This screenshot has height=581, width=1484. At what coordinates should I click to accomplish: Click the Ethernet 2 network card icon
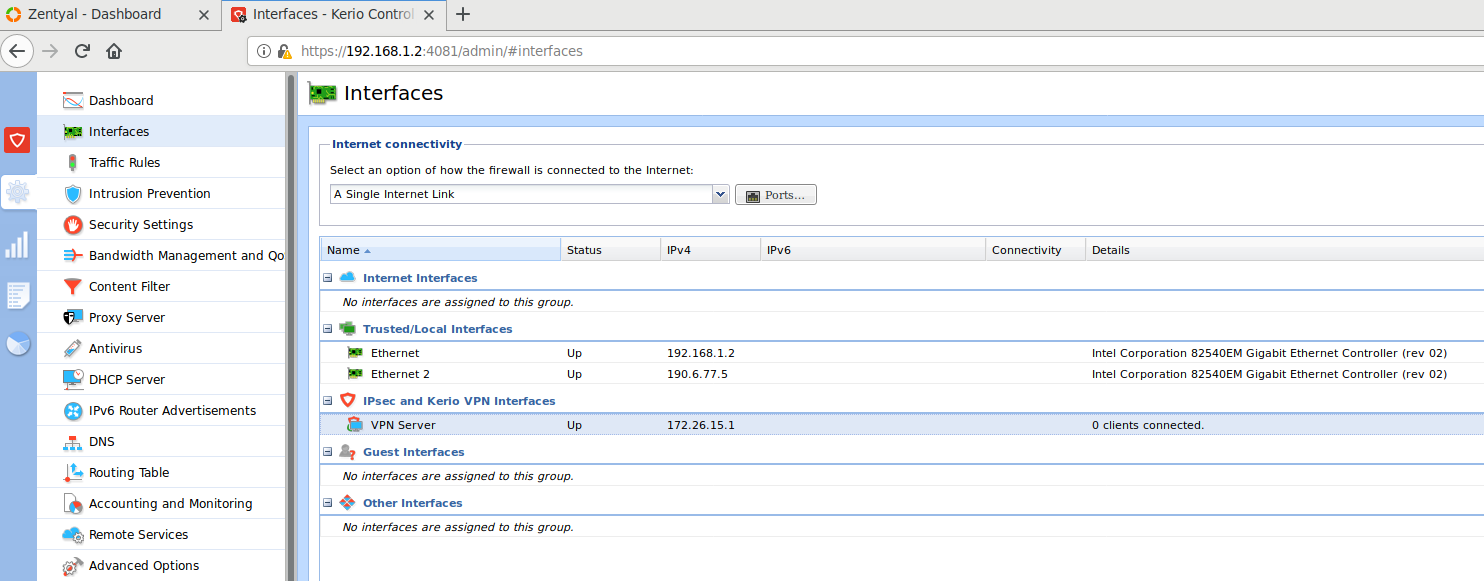tap(354, 374)
